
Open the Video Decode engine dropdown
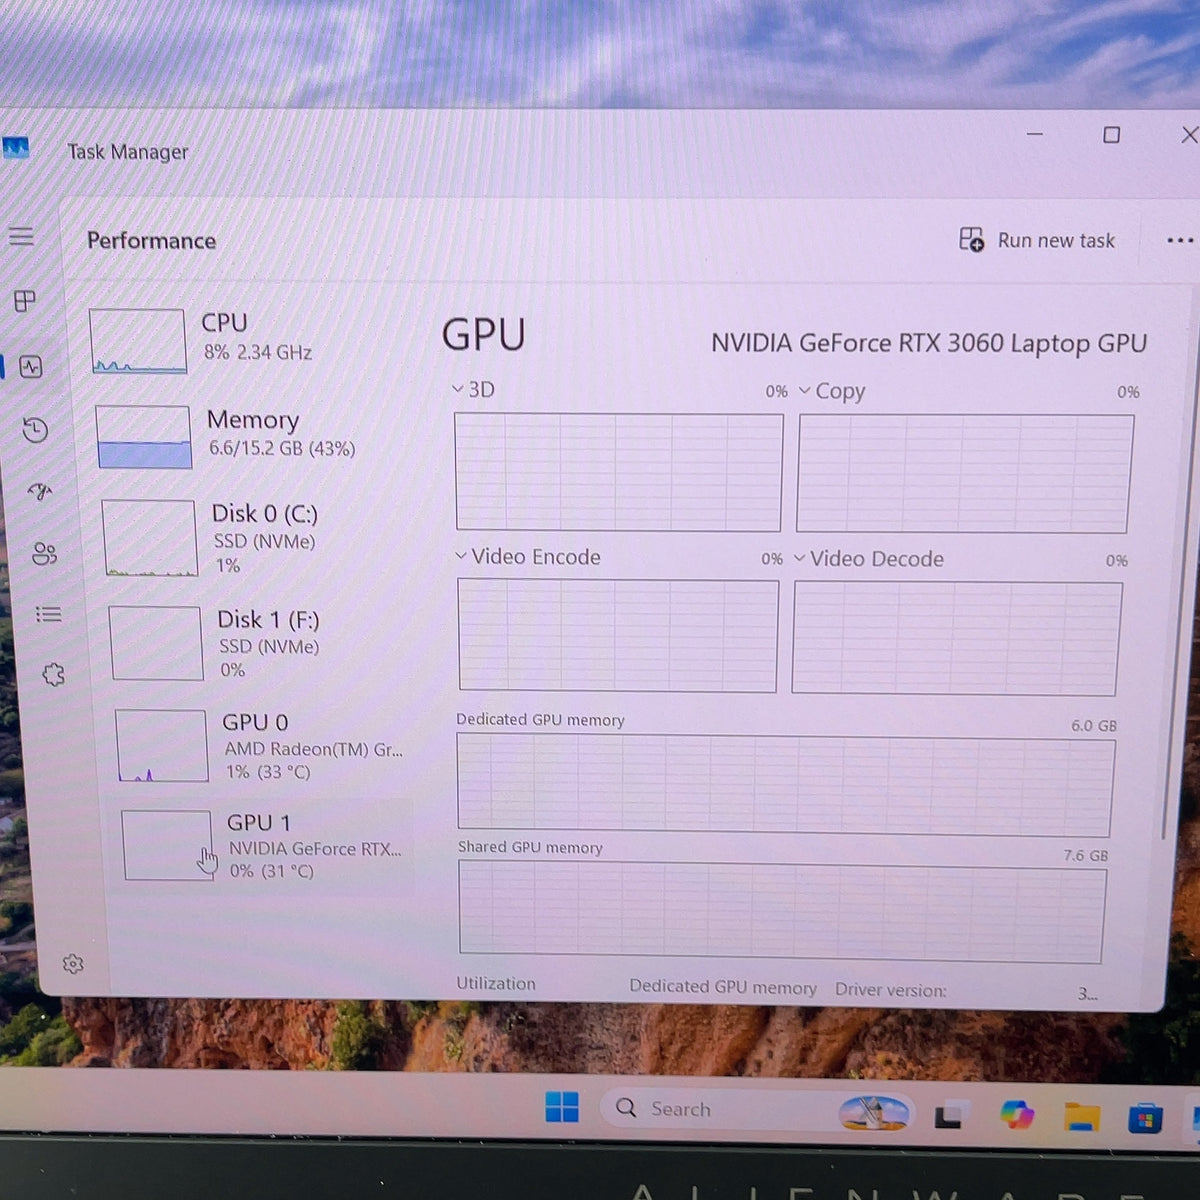click(x=800, y=558)
